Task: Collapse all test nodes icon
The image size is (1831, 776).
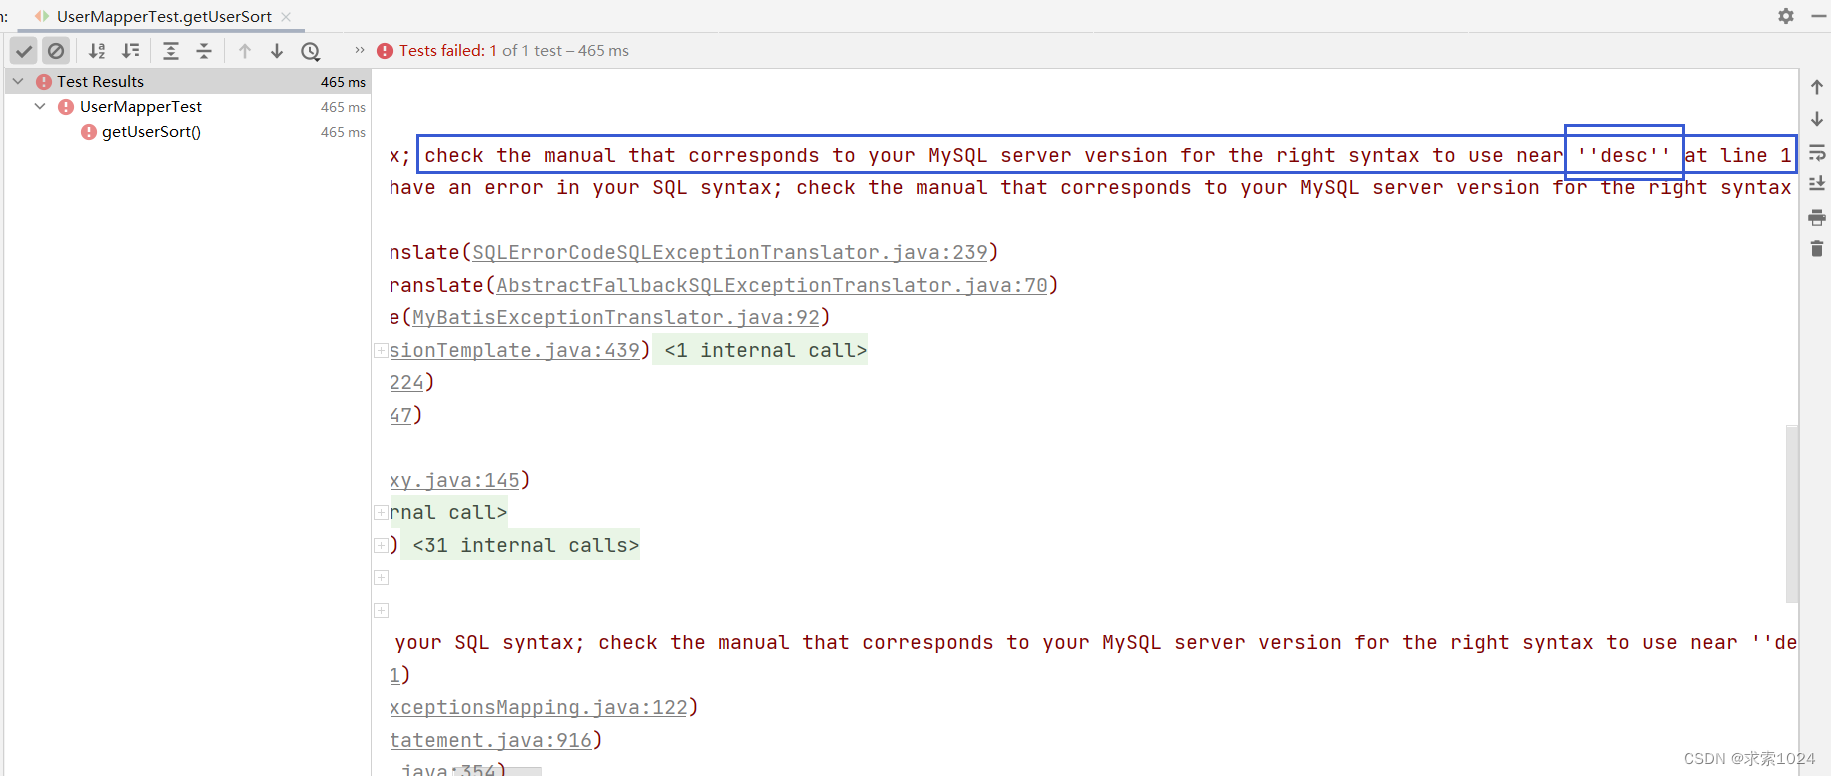Action: [204, 51]
